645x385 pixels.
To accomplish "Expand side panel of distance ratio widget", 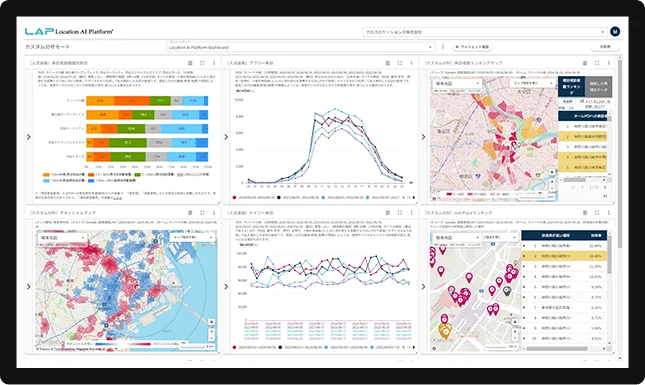I will click(x=28, y=137).
